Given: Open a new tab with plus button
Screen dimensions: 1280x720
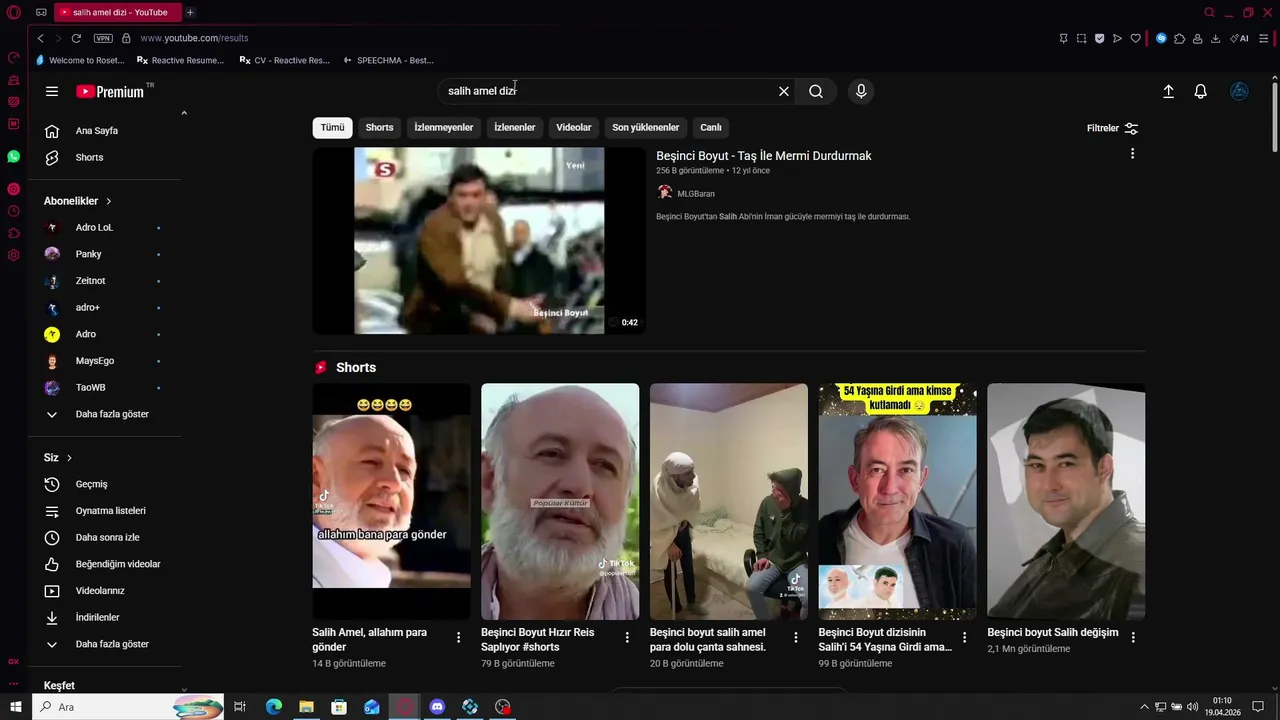Looking at the screenshot, I should click(190, 12).
